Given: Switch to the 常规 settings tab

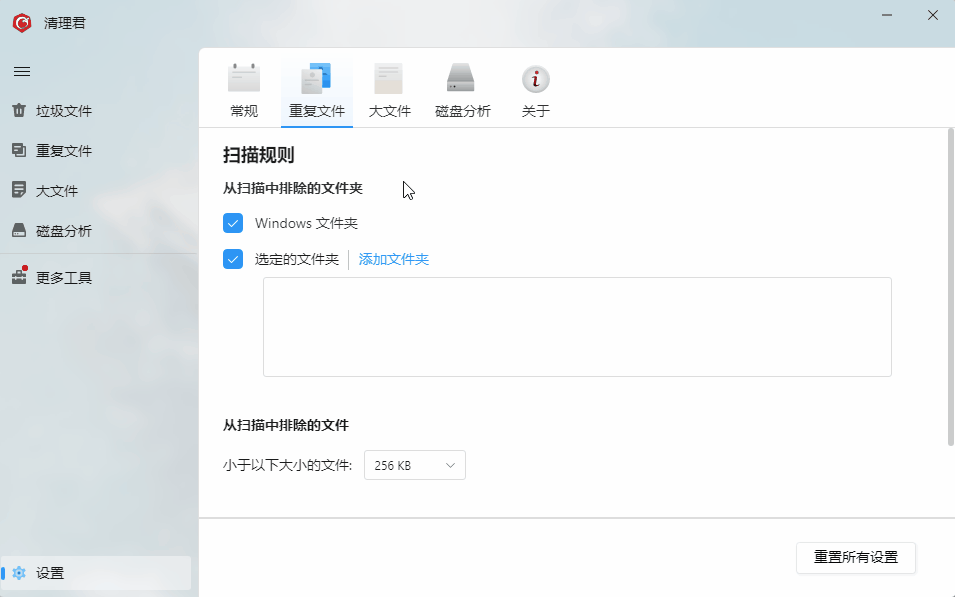Looking at the screenshot, I should pyautogui.click(x=244, y=91).
